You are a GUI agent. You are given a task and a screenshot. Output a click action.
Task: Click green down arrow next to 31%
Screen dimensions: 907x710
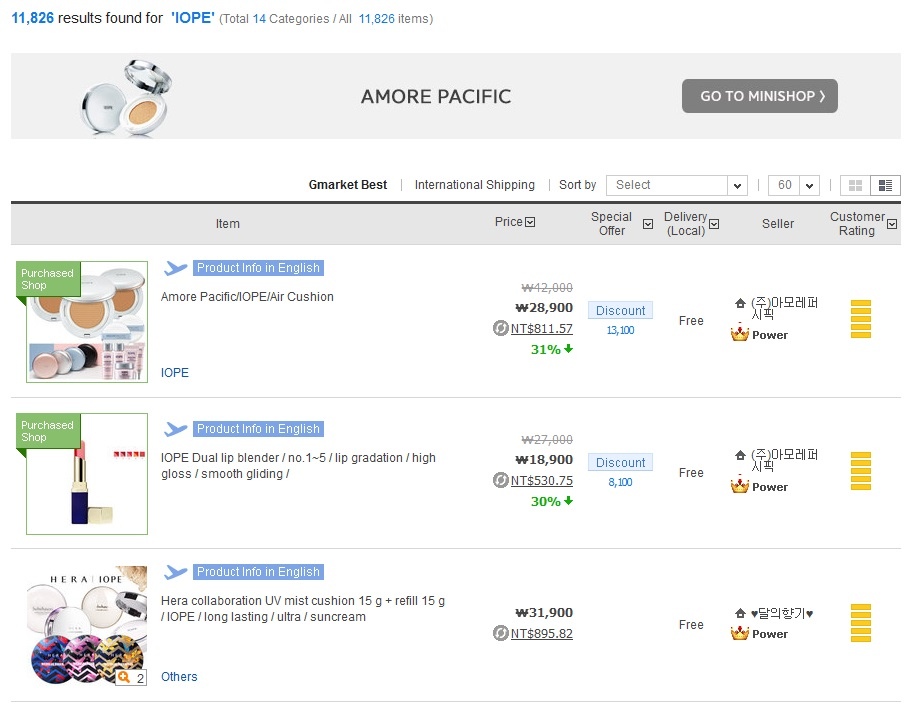569,348
